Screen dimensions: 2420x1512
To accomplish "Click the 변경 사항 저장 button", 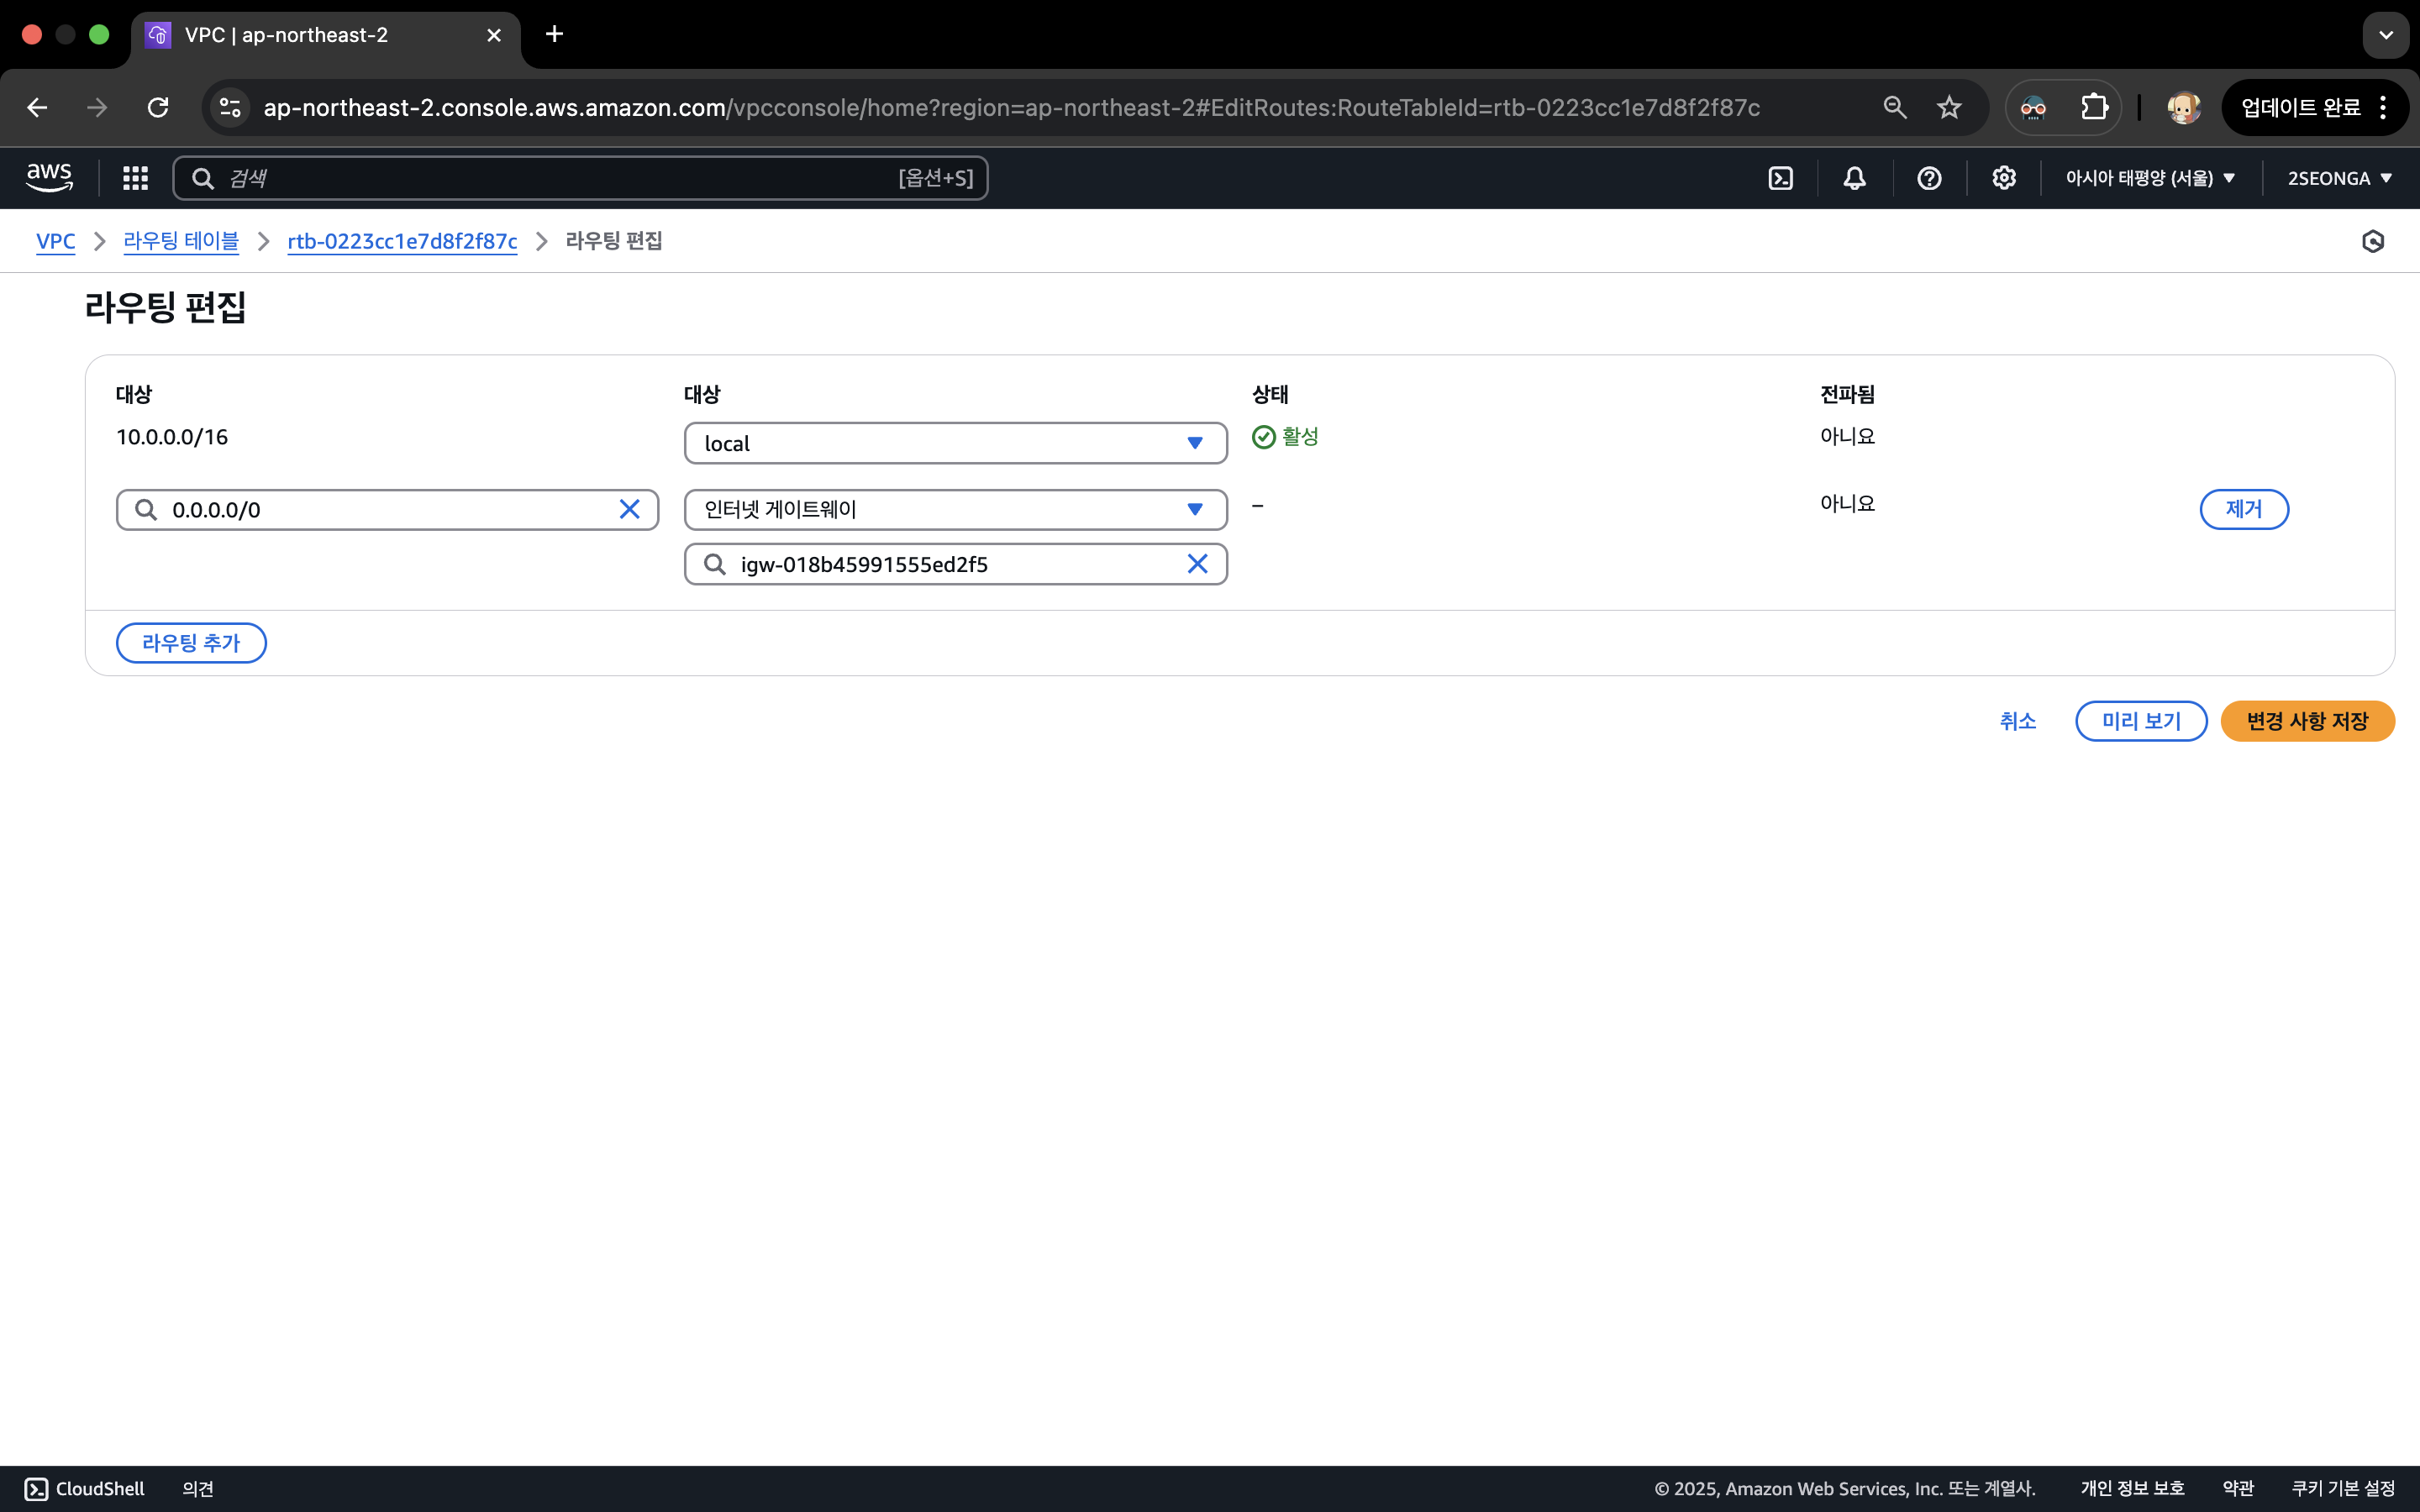I will [2307, 721].
